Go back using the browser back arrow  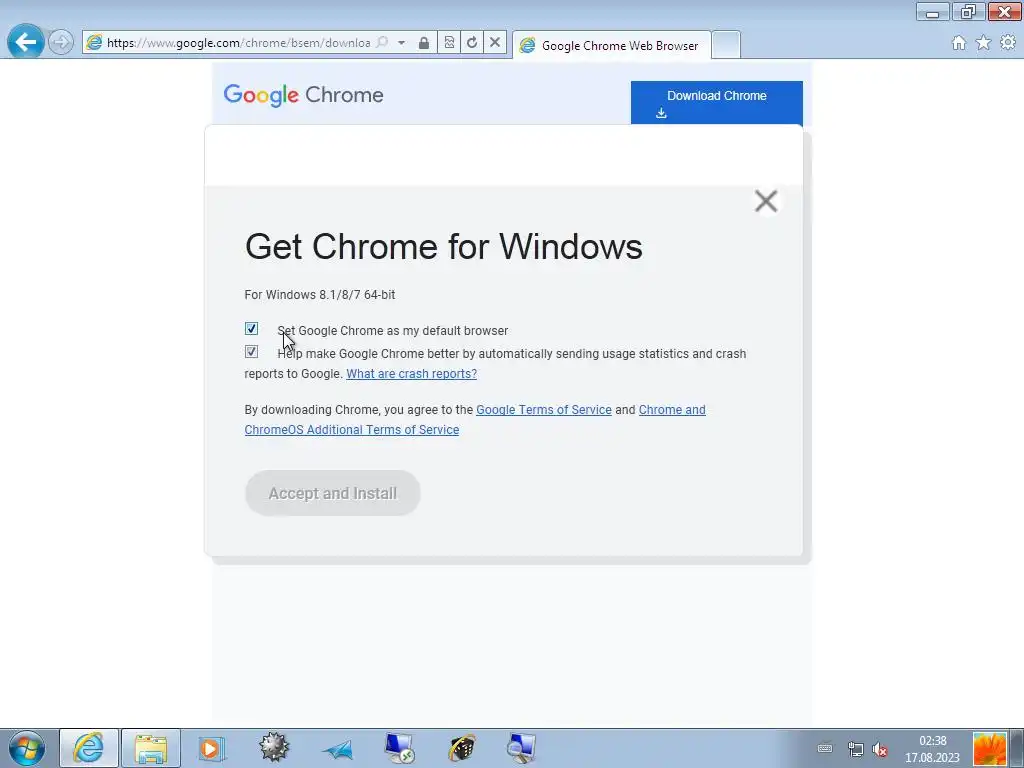point(25,42)
